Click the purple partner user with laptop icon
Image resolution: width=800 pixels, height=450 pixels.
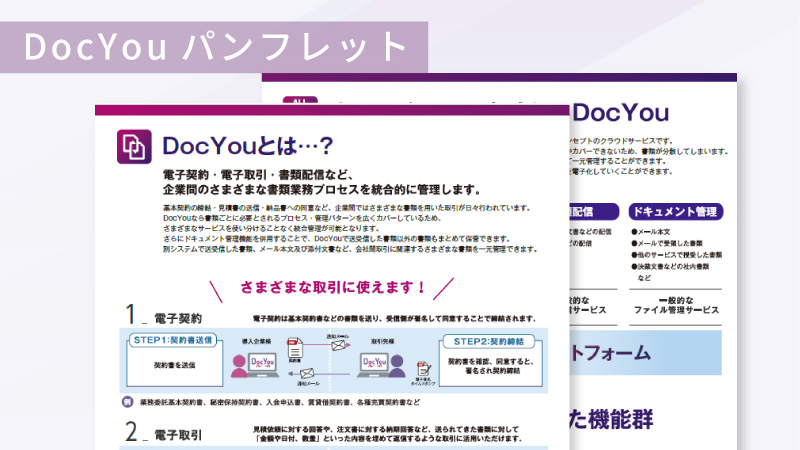pos(381,366)
